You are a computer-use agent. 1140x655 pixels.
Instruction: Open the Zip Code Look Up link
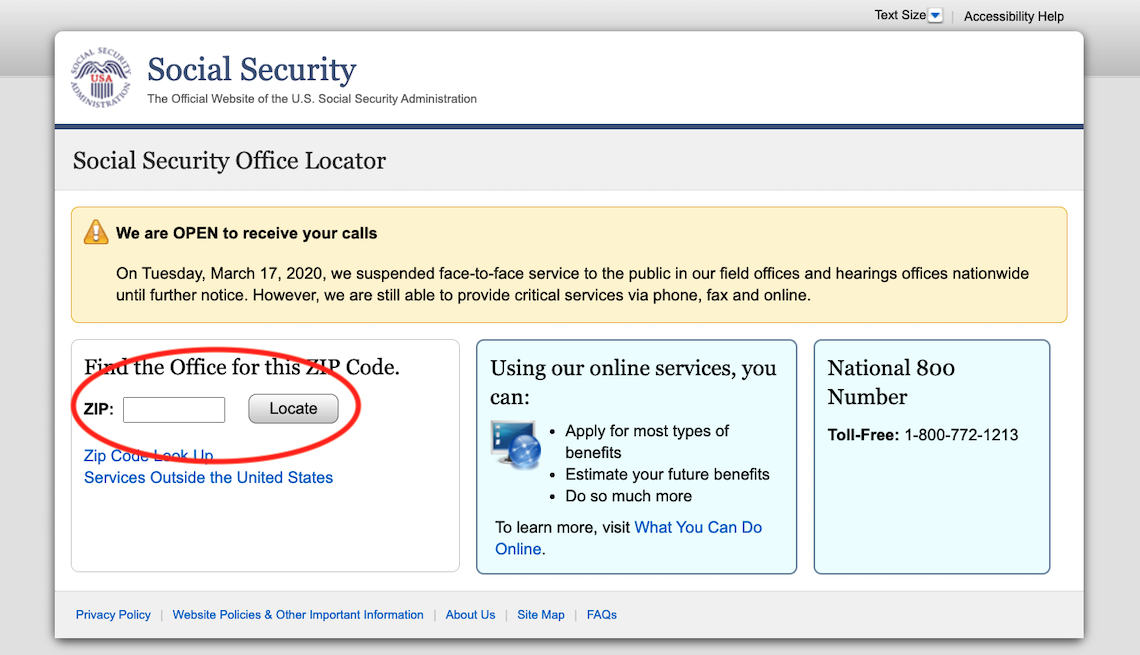point(148,455)
